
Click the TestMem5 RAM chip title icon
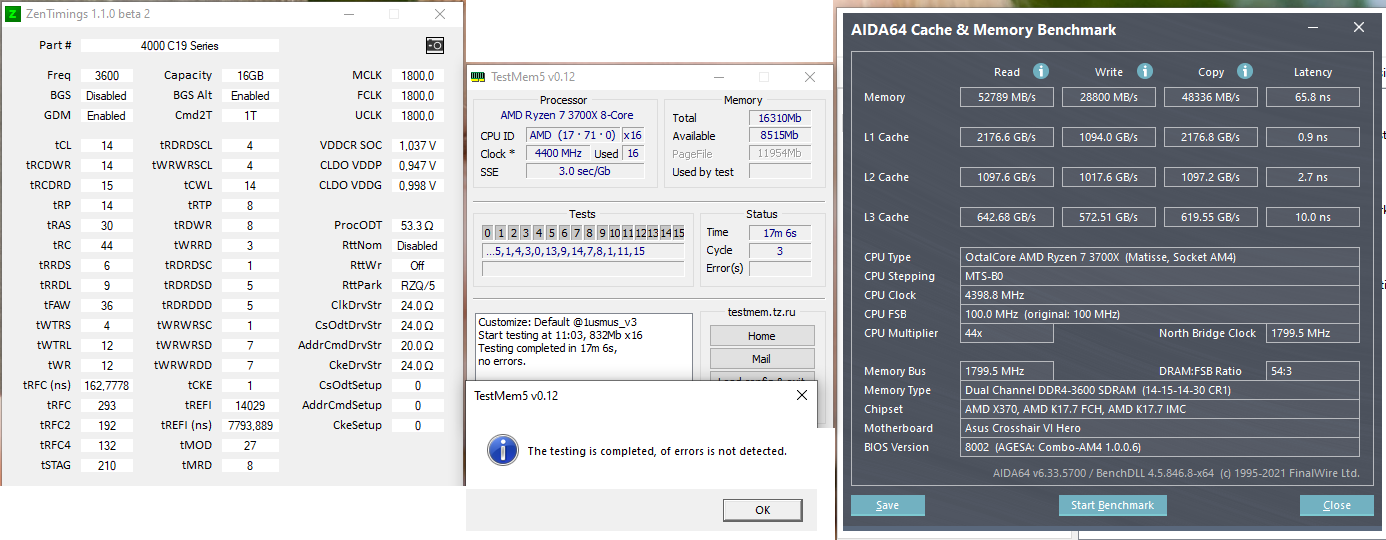coord(479,77)
